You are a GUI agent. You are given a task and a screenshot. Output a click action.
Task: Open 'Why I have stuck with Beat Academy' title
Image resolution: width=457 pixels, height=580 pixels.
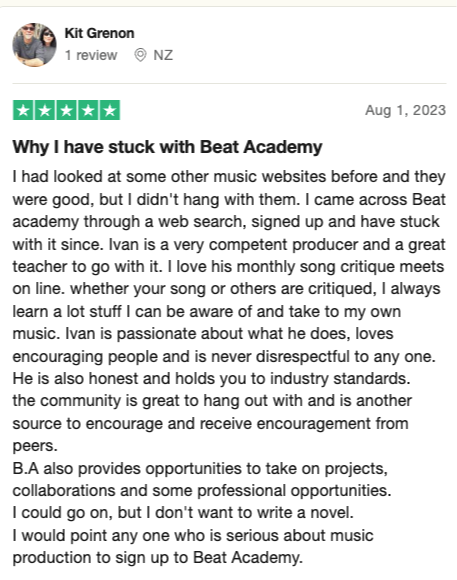pos(168,147)
